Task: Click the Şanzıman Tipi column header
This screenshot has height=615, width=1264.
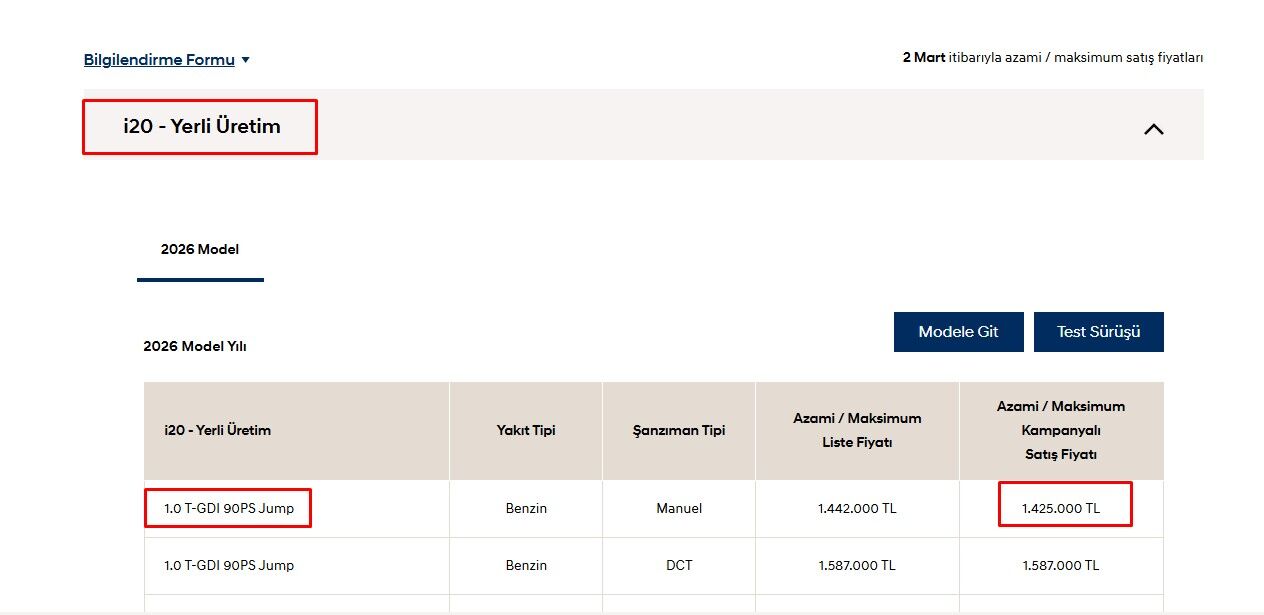Action: tap(679, 430)
